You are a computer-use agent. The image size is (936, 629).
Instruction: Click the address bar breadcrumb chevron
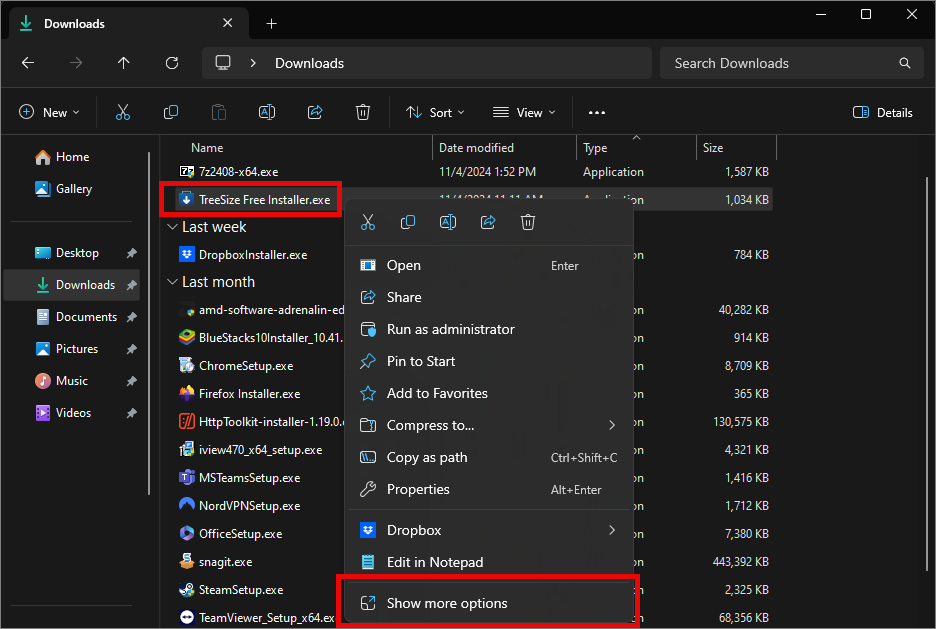pos(253,63)
